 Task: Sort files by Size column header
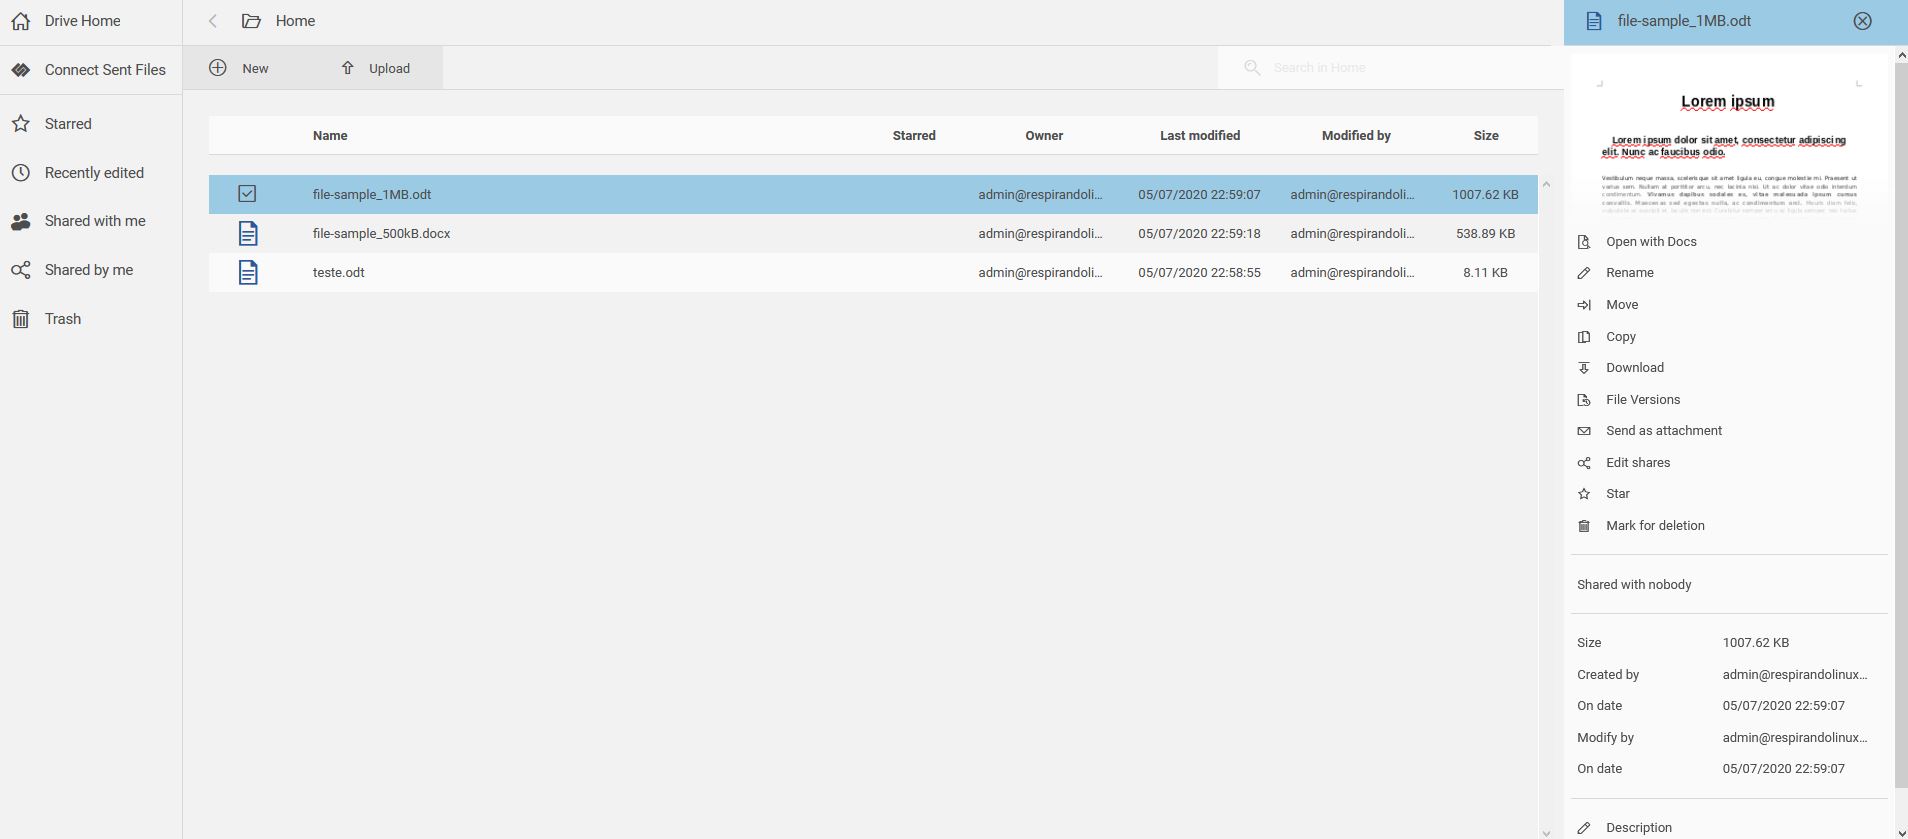(x=1485, y=136)
